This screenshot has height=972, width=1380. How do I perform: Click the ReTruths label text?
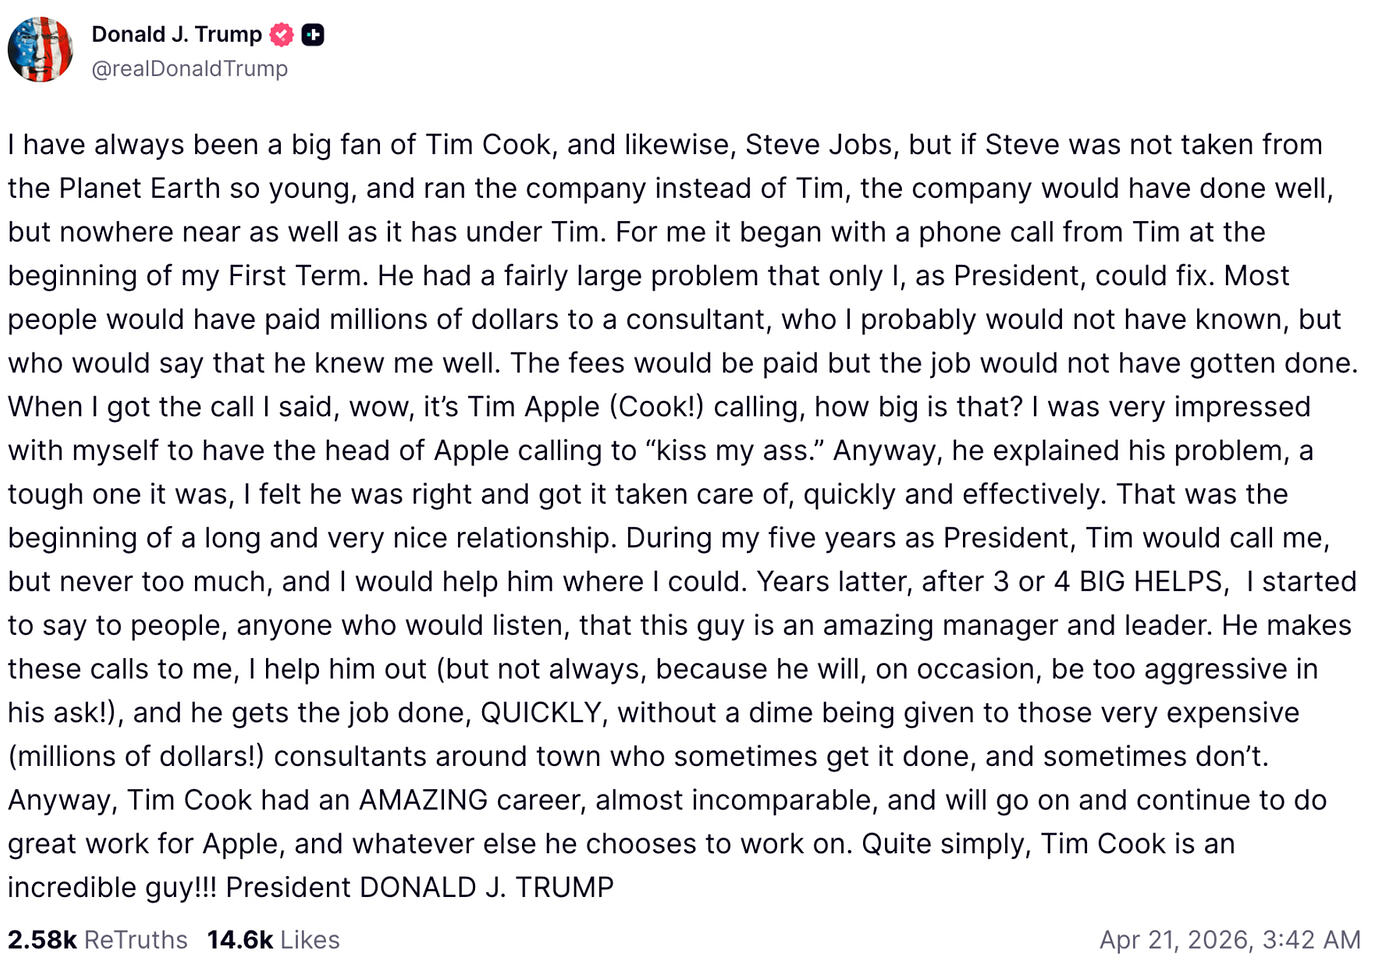(136, 940)
